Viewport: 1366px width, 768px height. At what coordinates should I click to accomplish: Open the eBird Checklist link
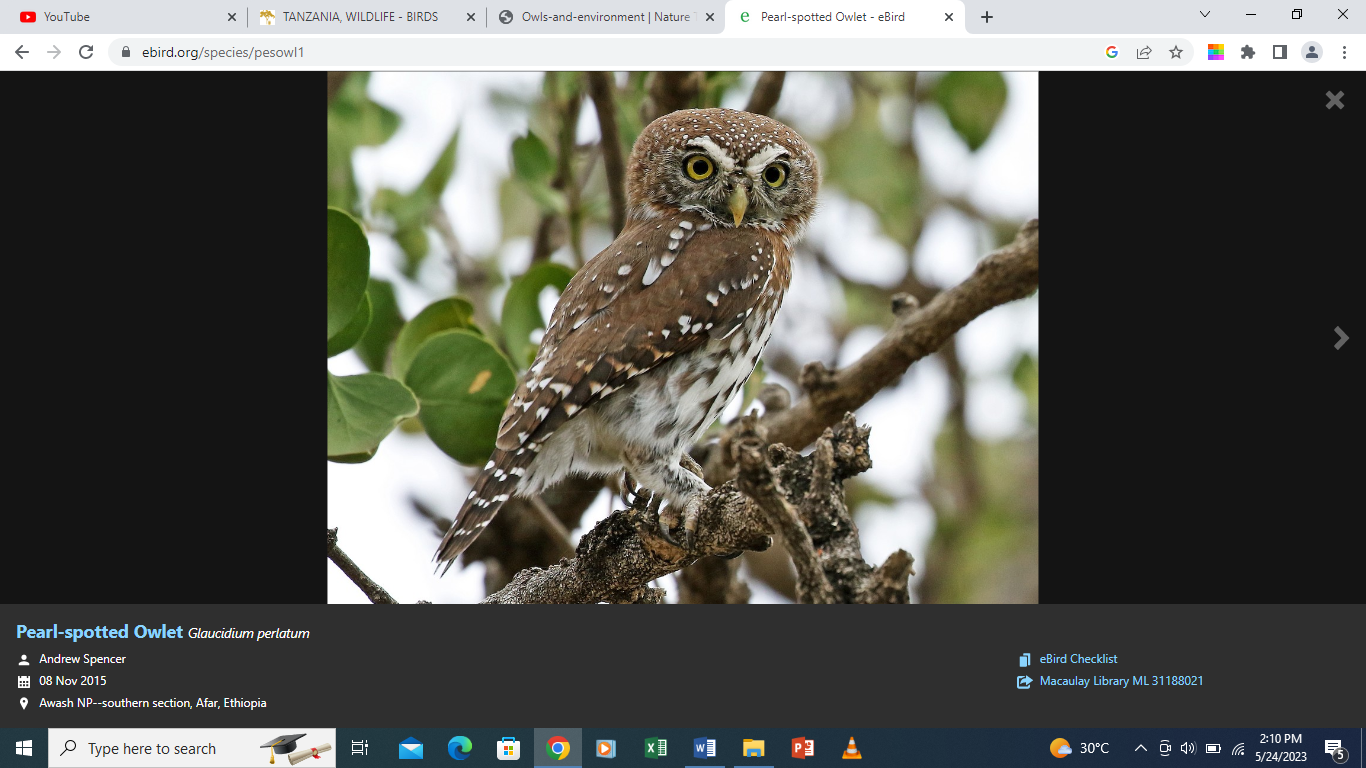pos(1078,659)
